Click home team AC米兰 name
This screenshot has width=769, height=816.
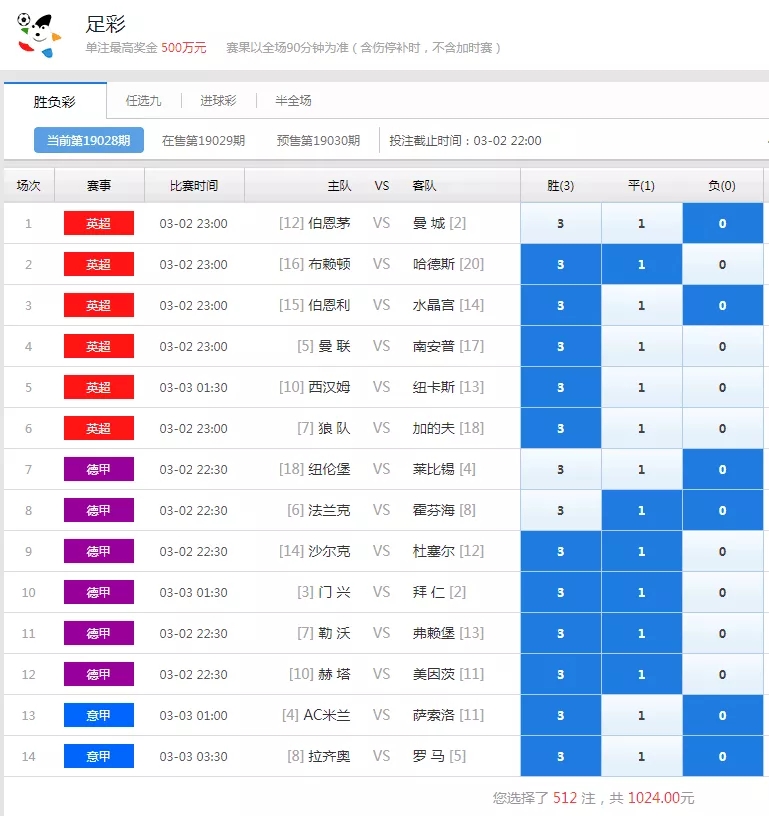pos(327,716)
